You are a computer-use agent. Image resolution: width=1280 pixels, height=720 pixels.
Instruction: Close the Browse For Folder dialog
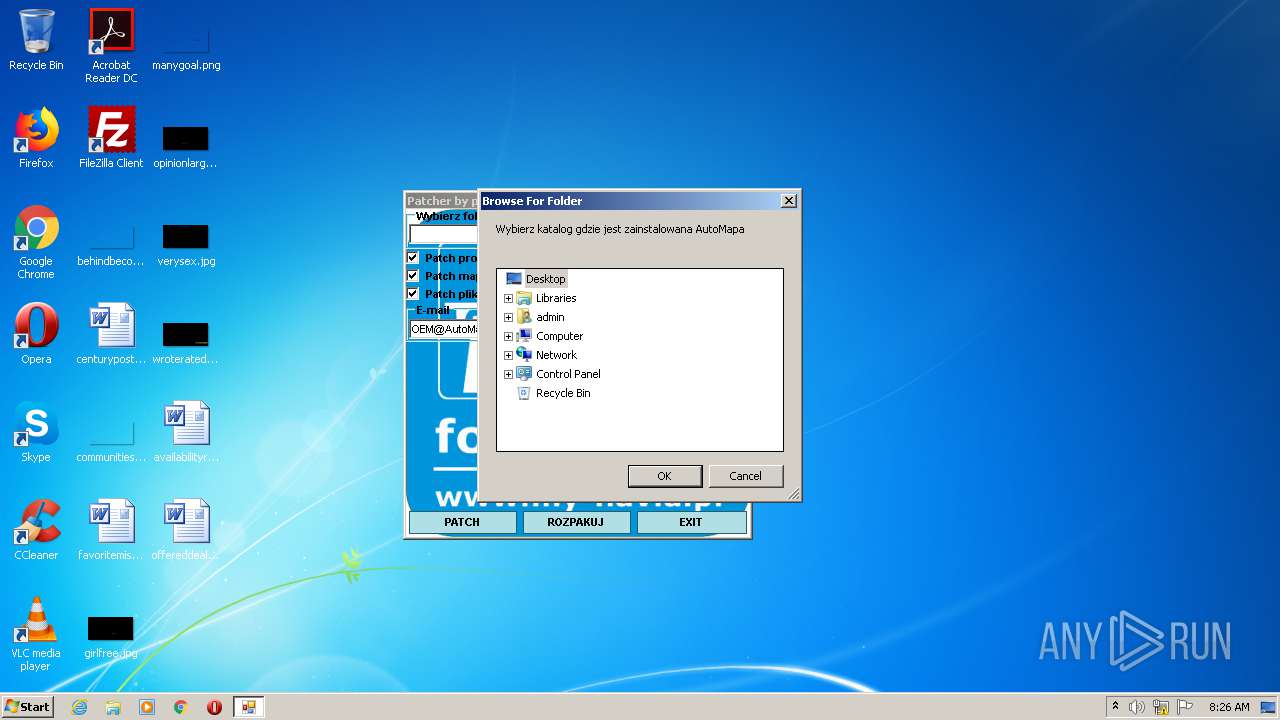[x=788, y=201]
